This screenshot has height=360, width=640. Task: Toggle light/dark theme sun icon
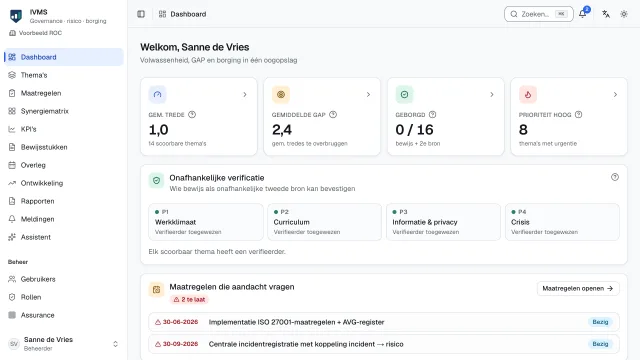(624, 14)
